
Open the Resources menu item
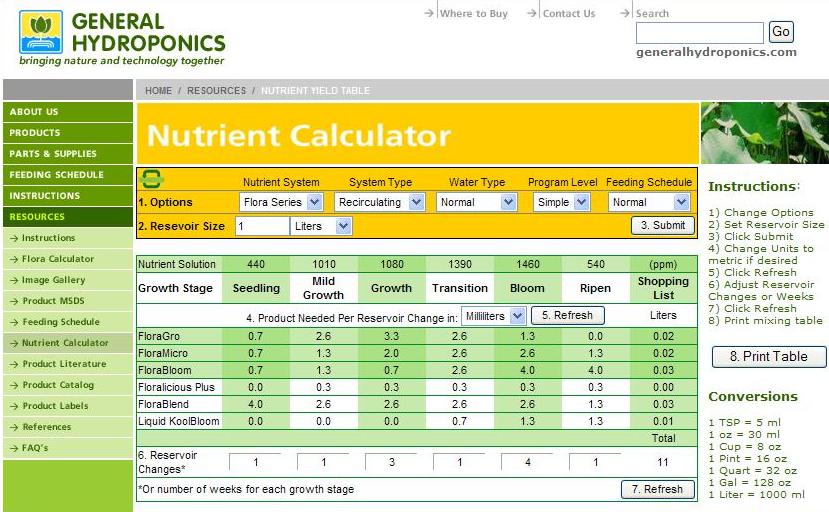coord(68,217)
